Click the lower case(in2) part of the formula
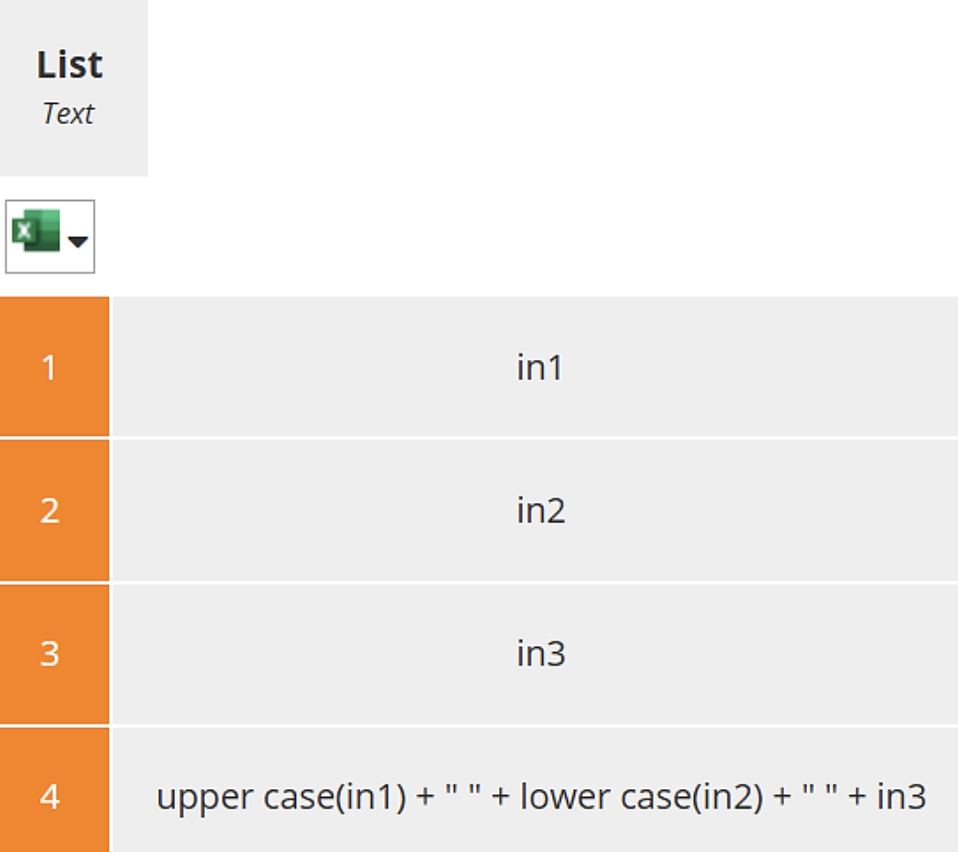 [642, 797]
